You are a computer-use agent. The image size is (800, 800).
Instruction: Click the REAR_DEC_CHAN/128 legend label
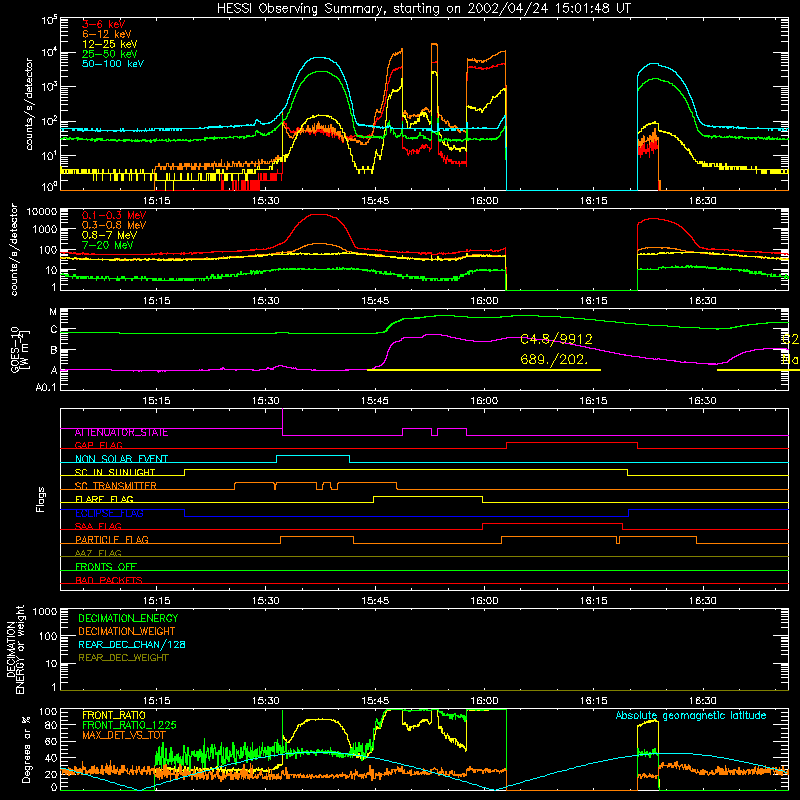(x=132, y=644)
